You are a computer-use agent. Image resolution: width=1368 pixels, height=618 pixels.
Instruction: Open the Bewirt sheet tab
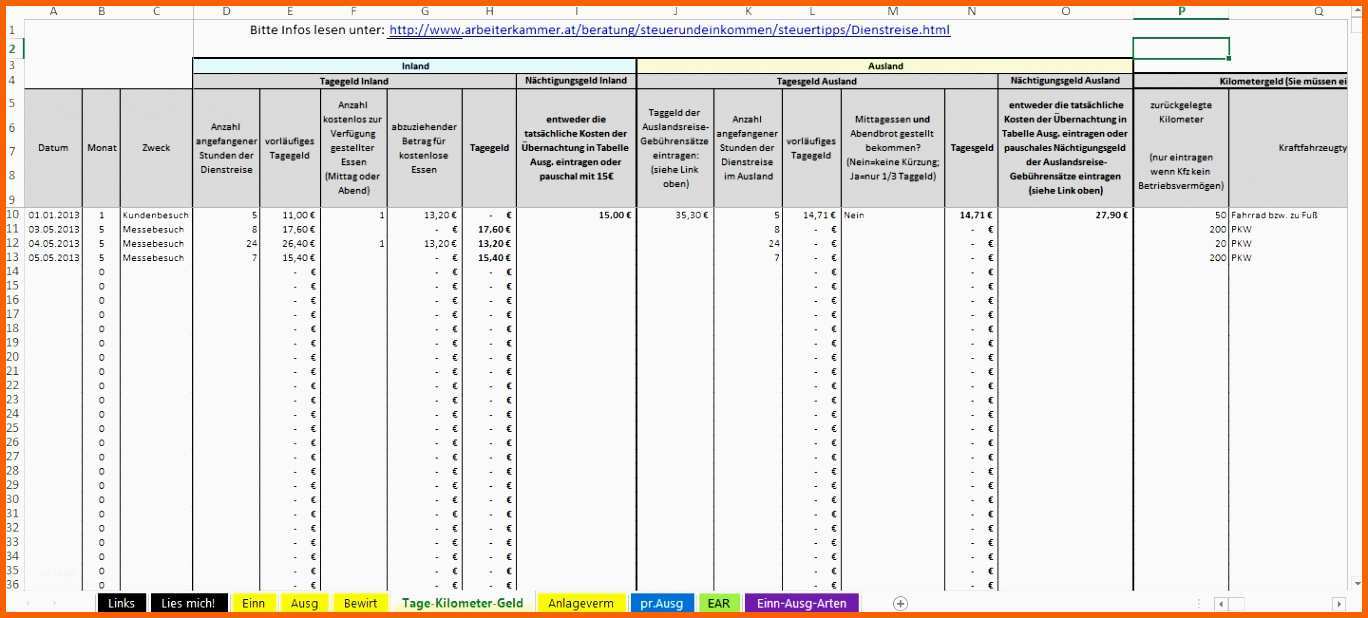tap(360, 603)
